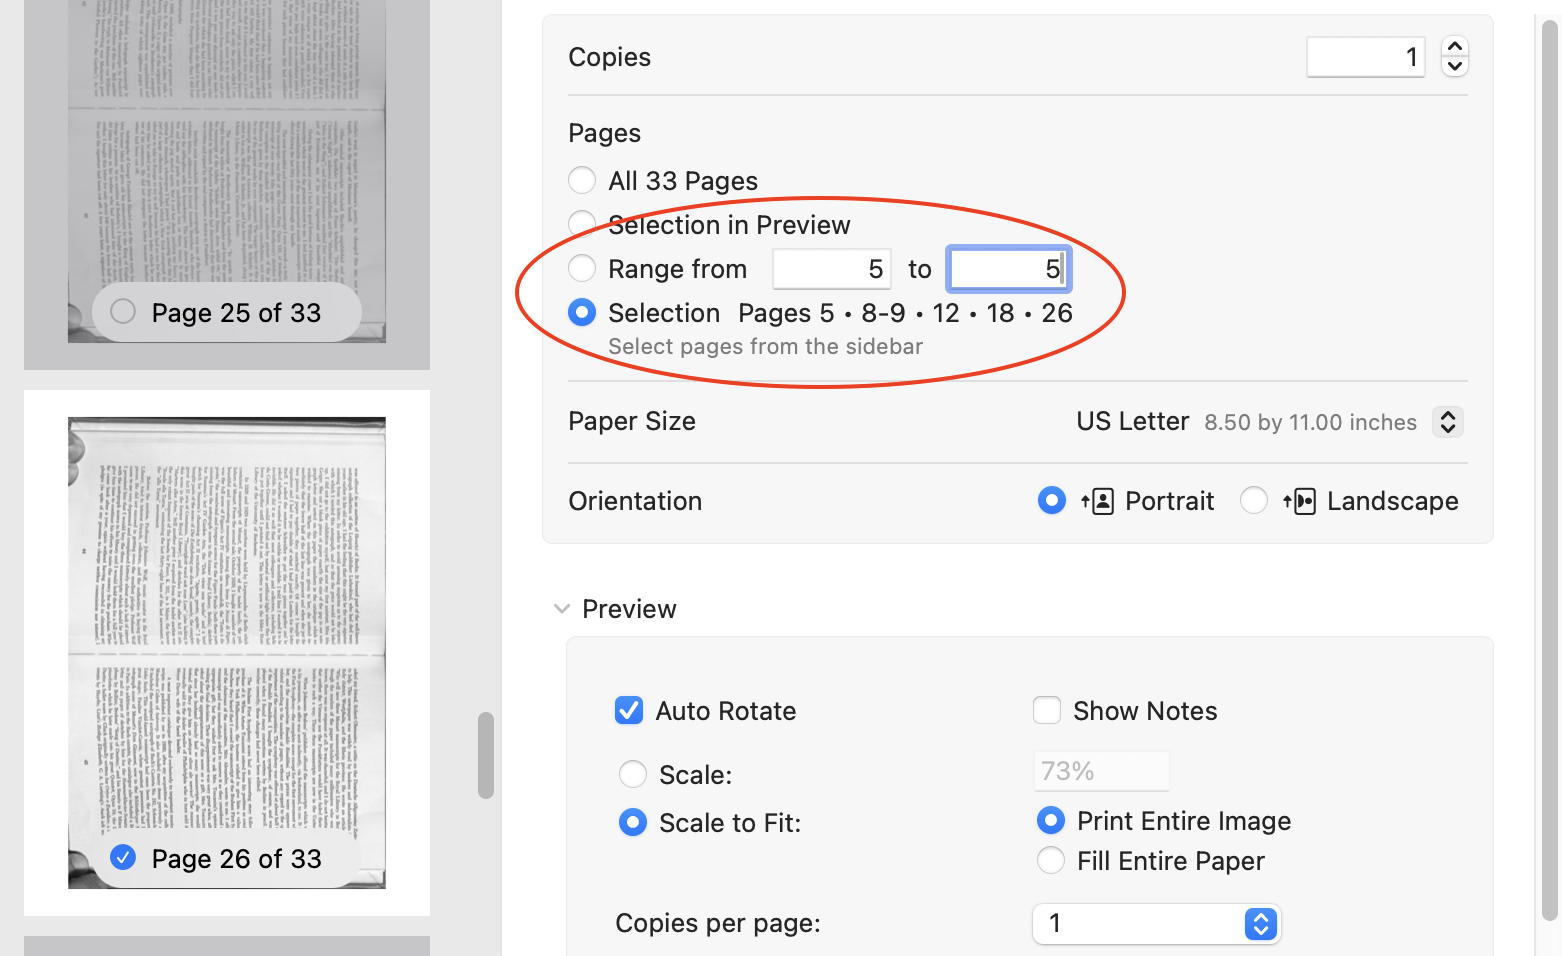Screen dimensions: 1562x956
Task: Click the Range to end page field
Action: (x=1008, y=269)
